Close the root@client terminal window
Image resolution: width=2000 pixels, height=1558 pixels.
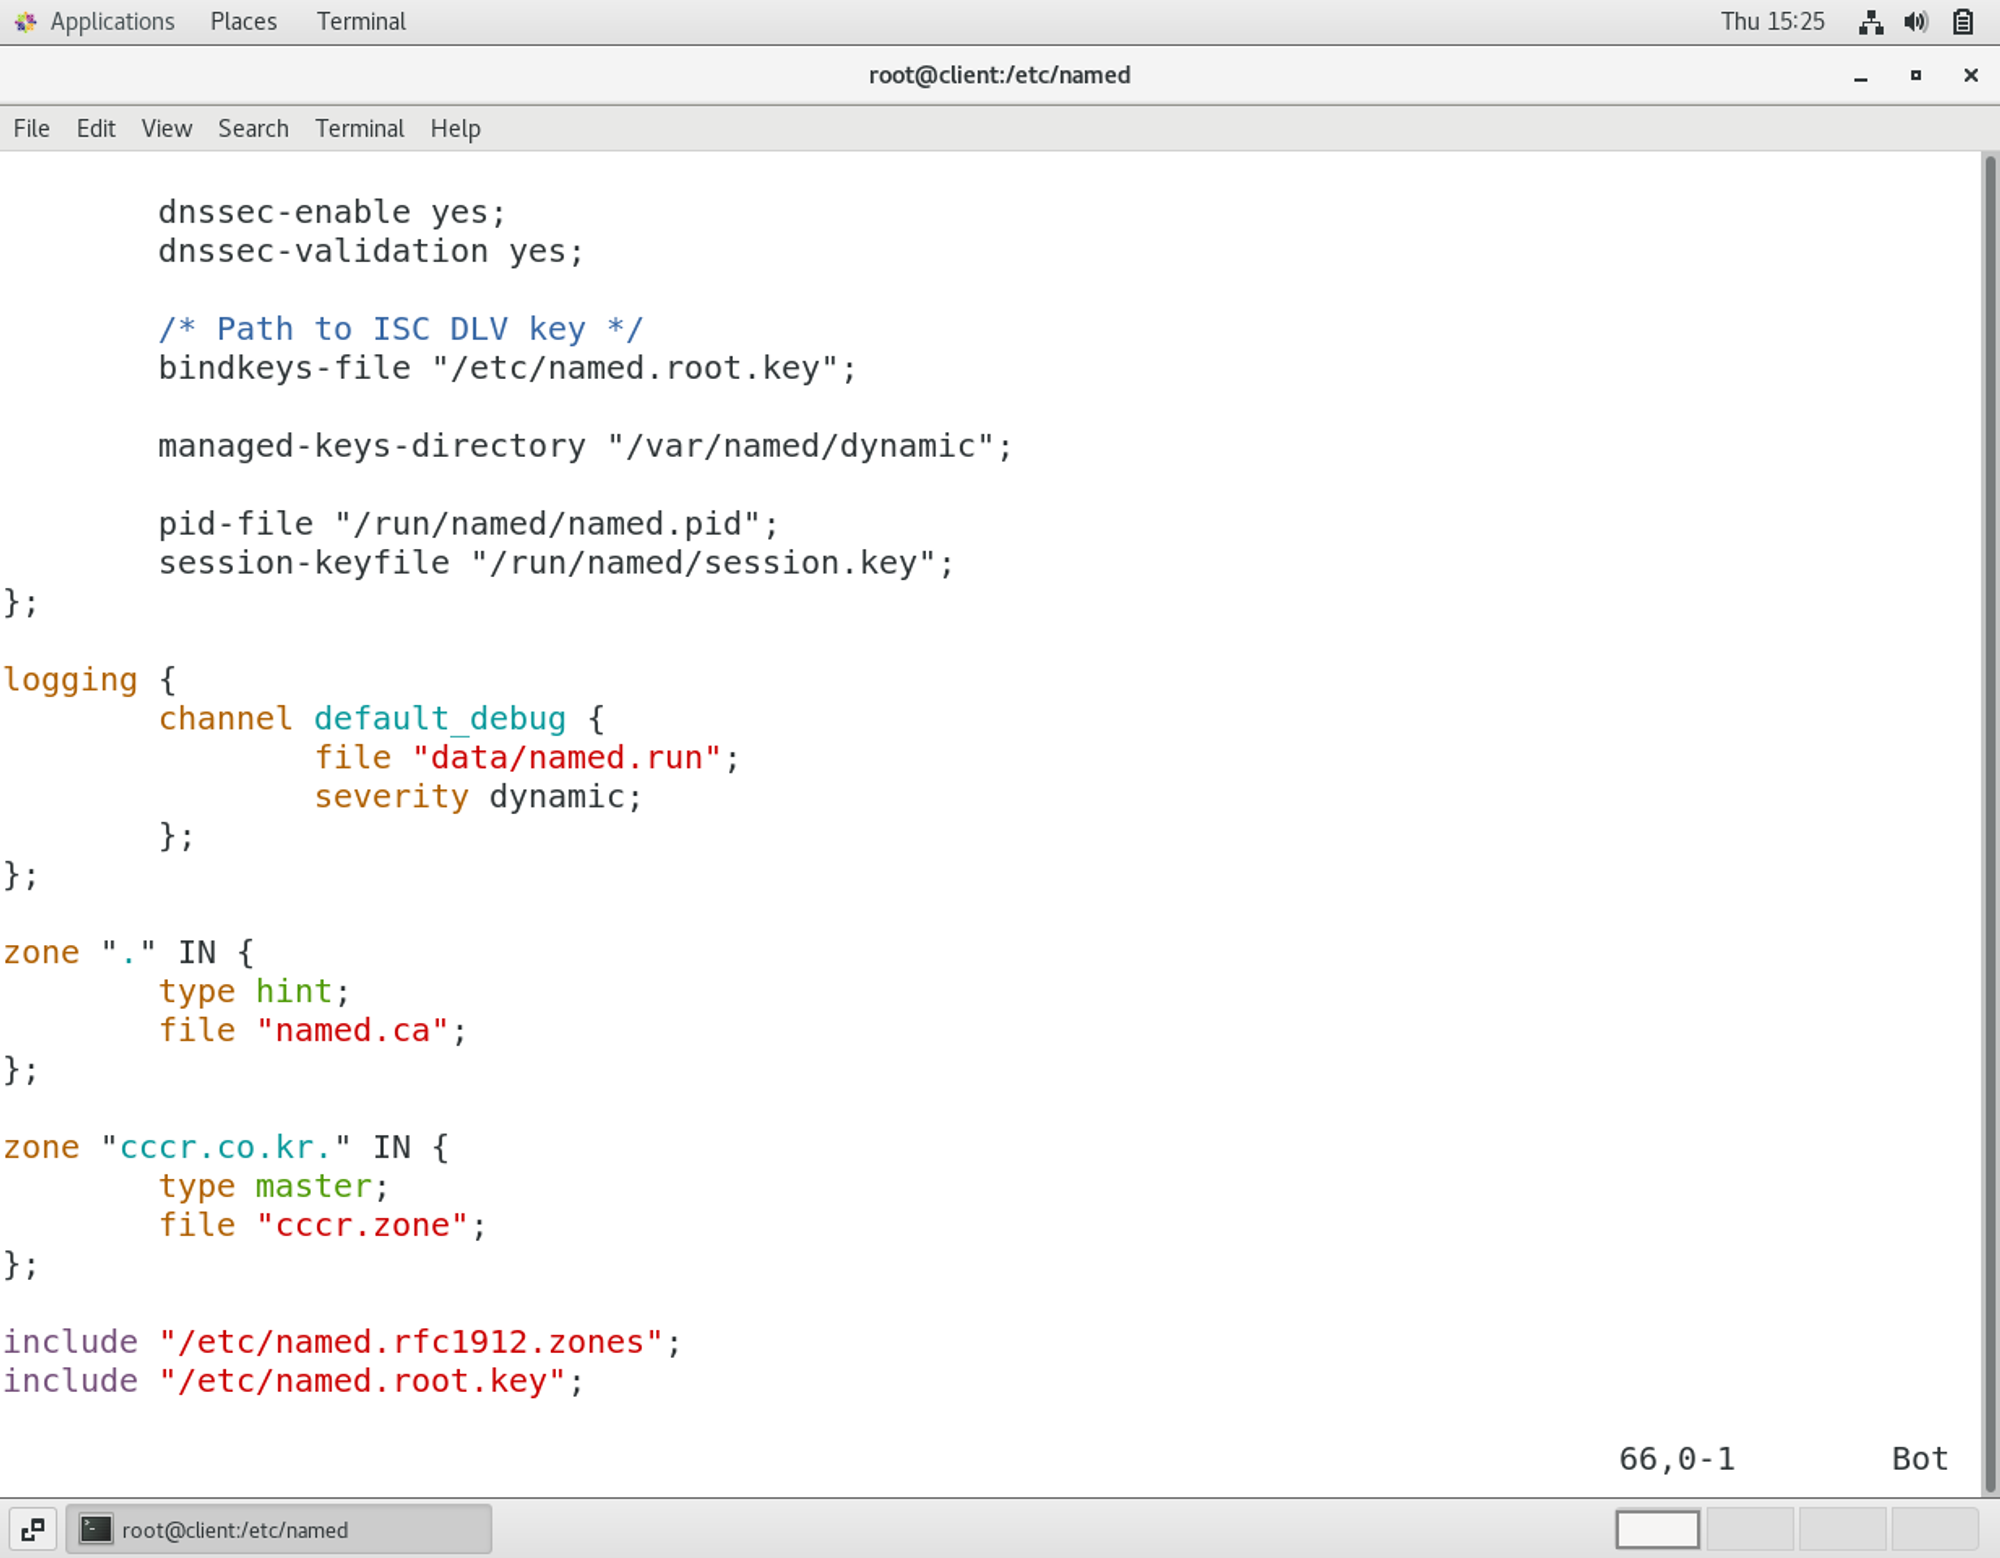tap(1971, 76)
